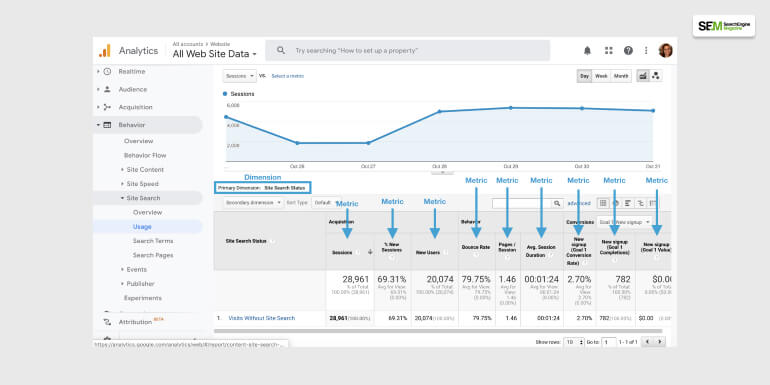Click the table filter search magnifier
Viewport: 770px width, 385px height.
(557, 203)
